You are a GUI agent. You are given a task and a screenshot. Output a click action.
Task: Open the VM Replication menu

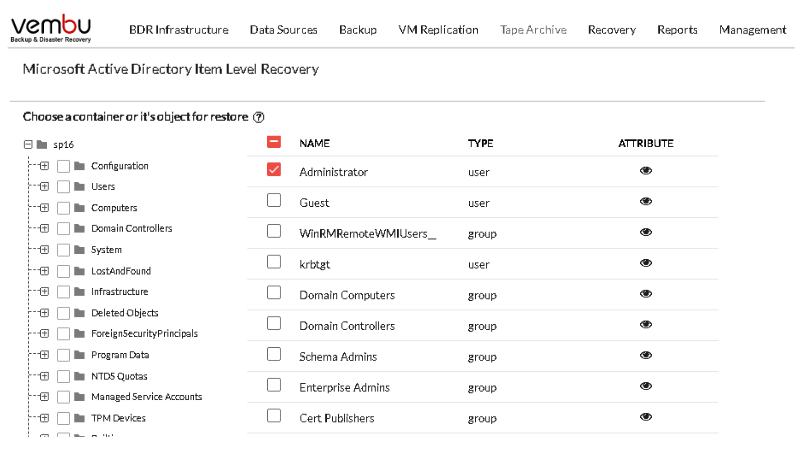pyautogui.click(x=438, y=30)
